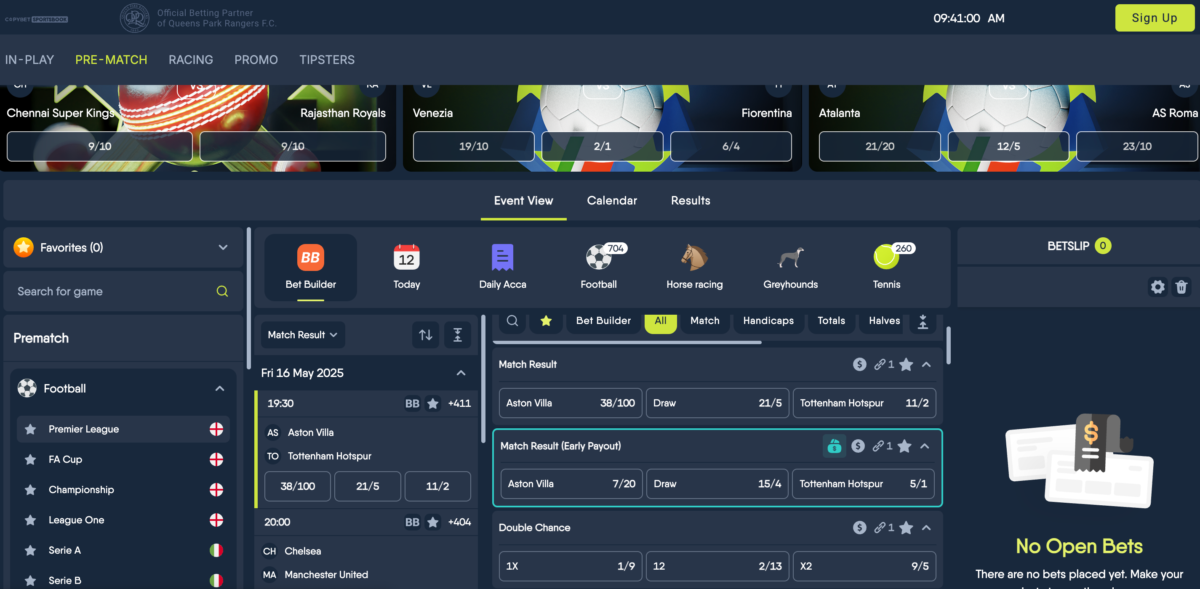This screenshot has height=589, width=1200.
Task: Toggle the Early Payout lock icon
Action: [x=833, y=447]
